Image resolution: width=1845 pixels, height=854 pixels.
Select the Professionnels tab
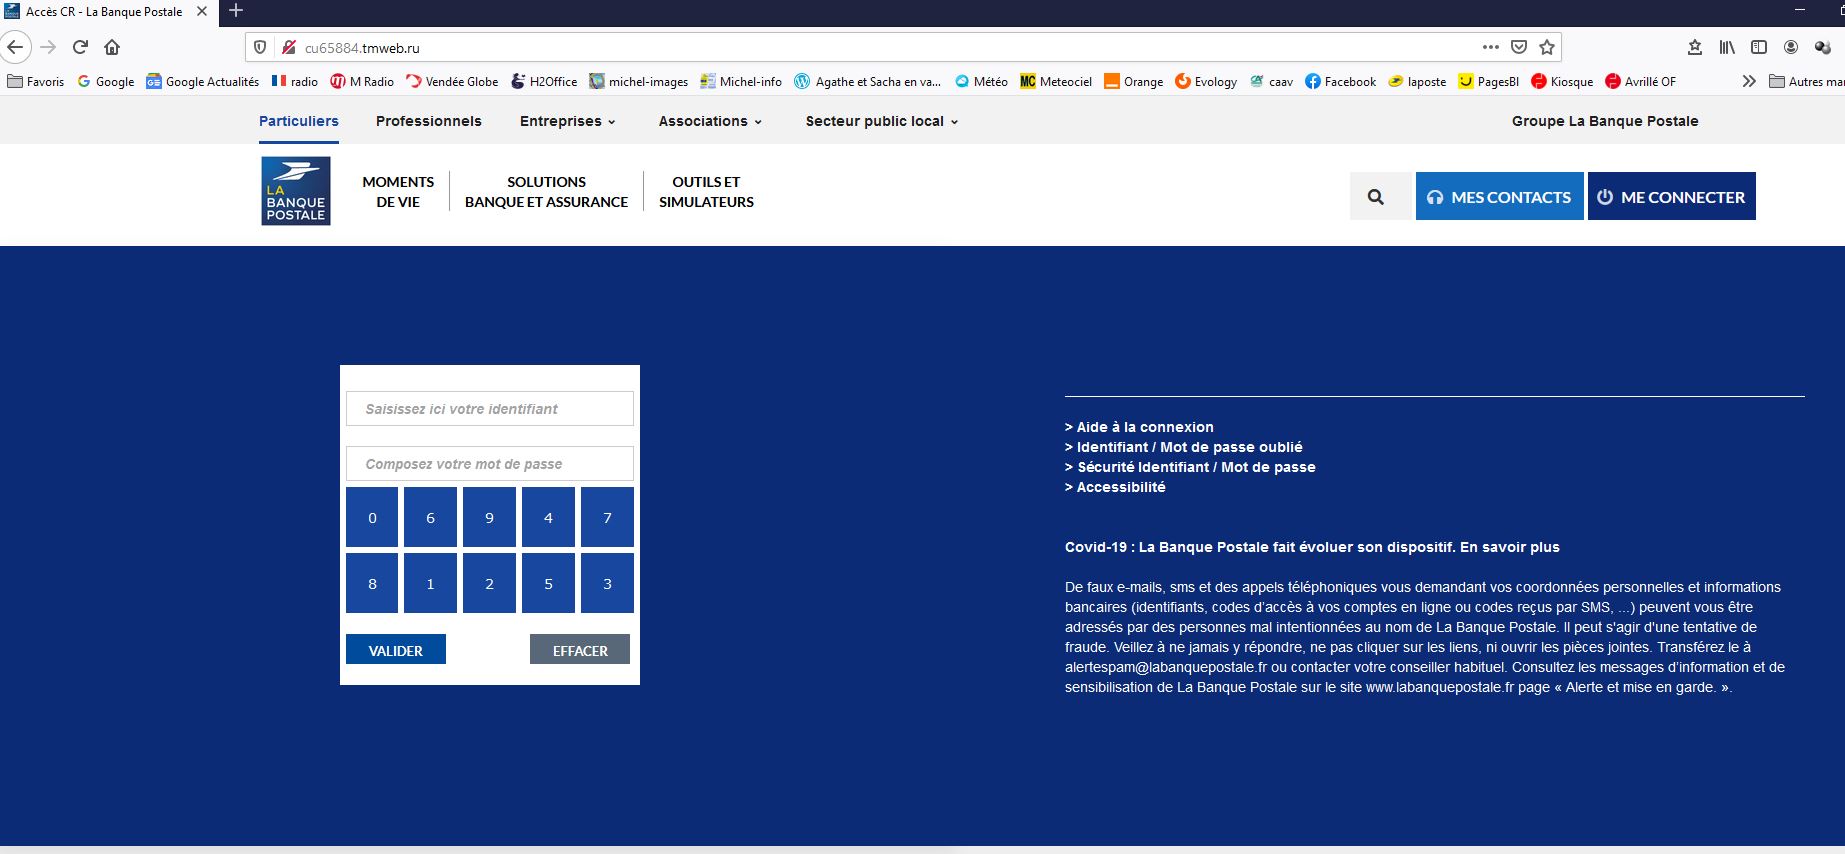429,121
